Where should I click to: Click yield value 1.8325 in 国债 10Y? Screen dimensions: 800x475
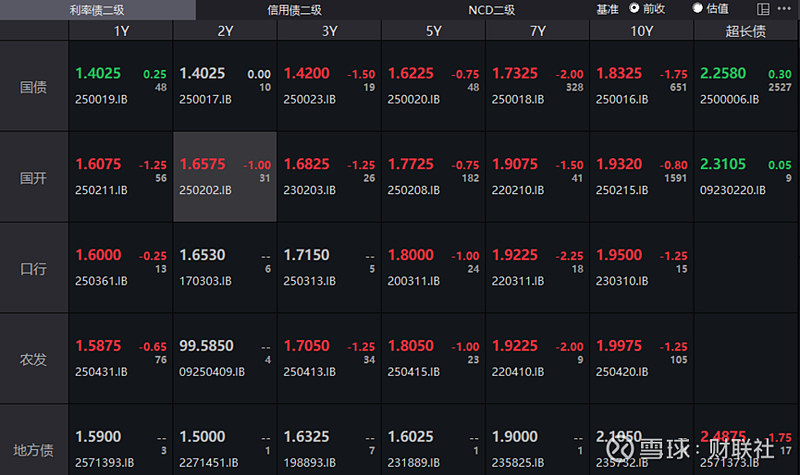(x=619, y=73)
